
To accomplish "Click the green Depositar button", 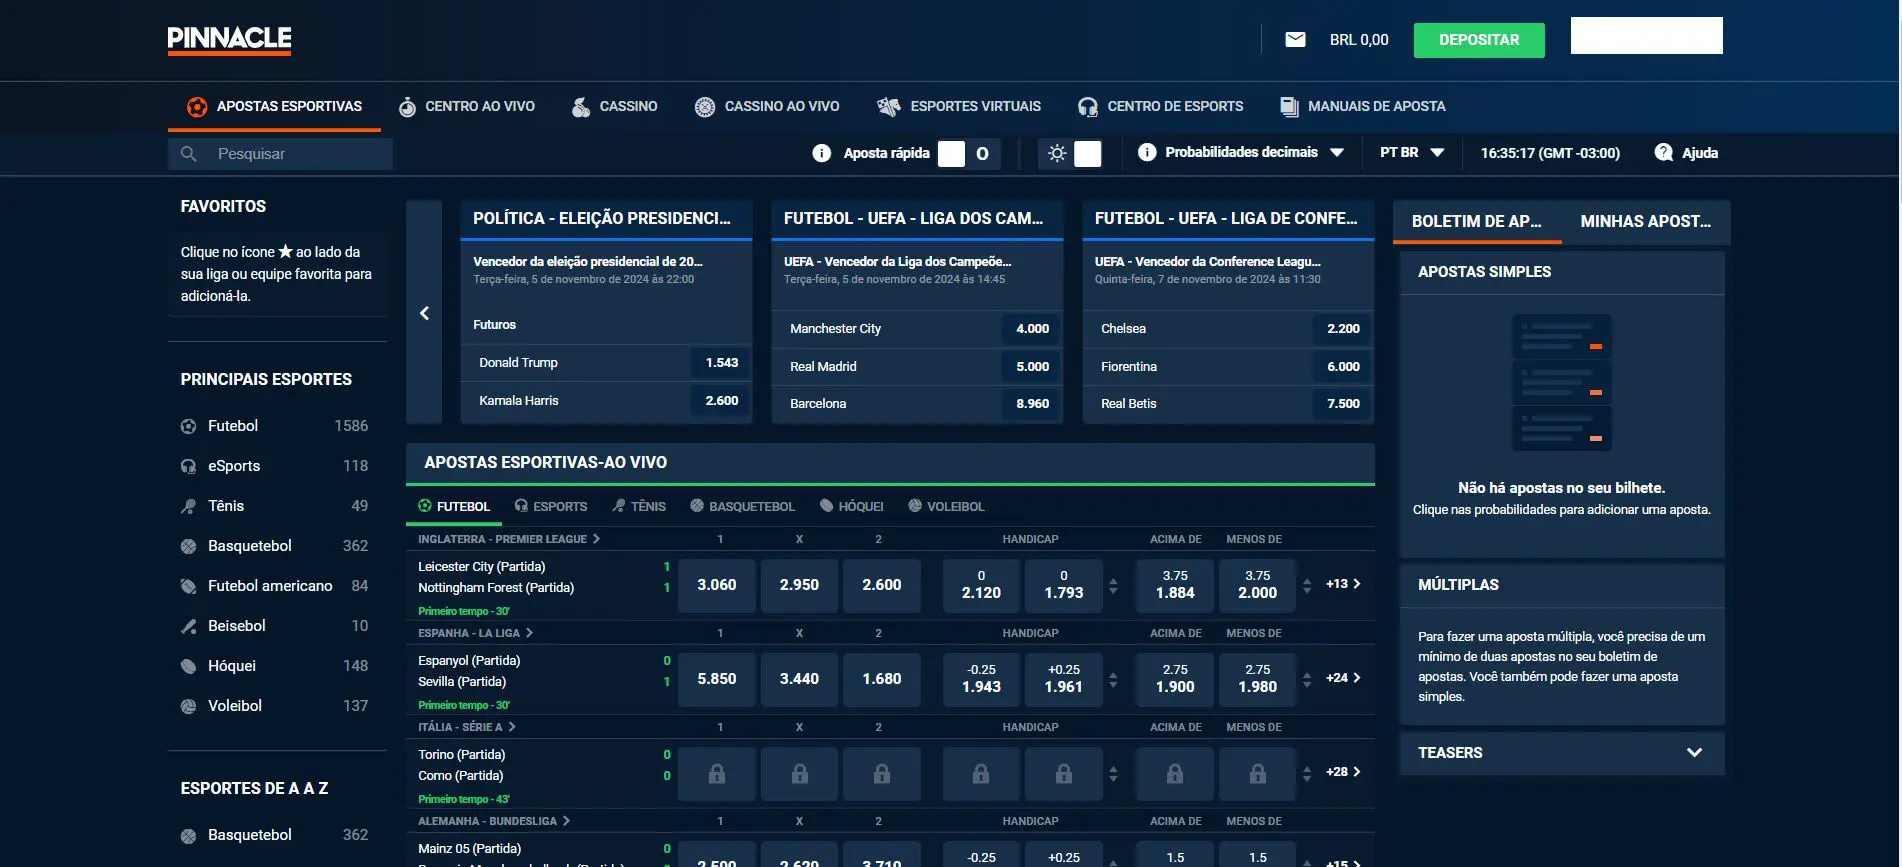I will tap(1478, 40).
